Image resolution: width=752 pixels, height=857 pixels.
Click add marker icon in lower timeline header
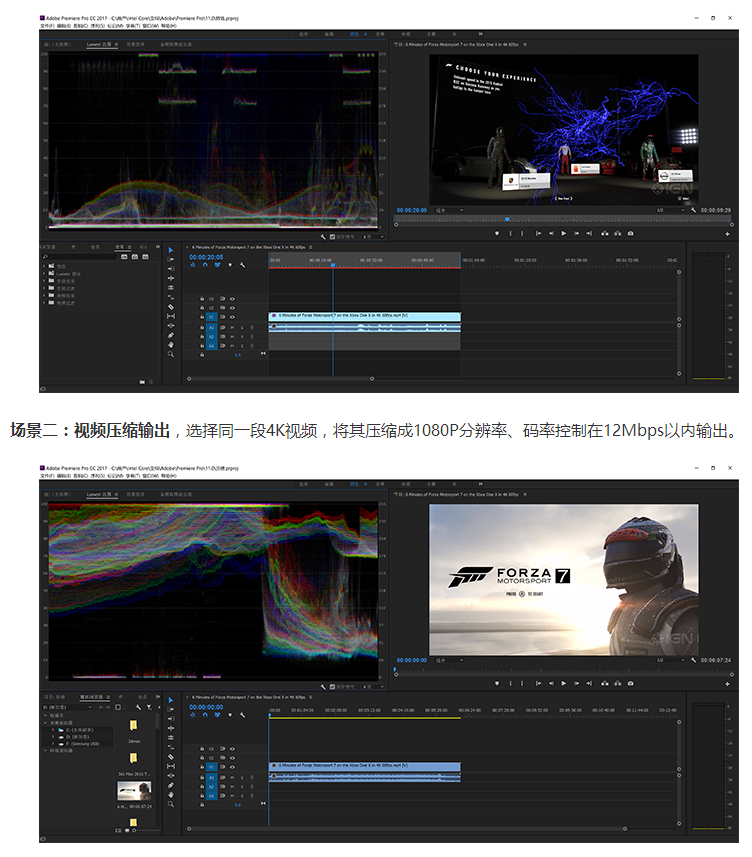click(230, 715)
